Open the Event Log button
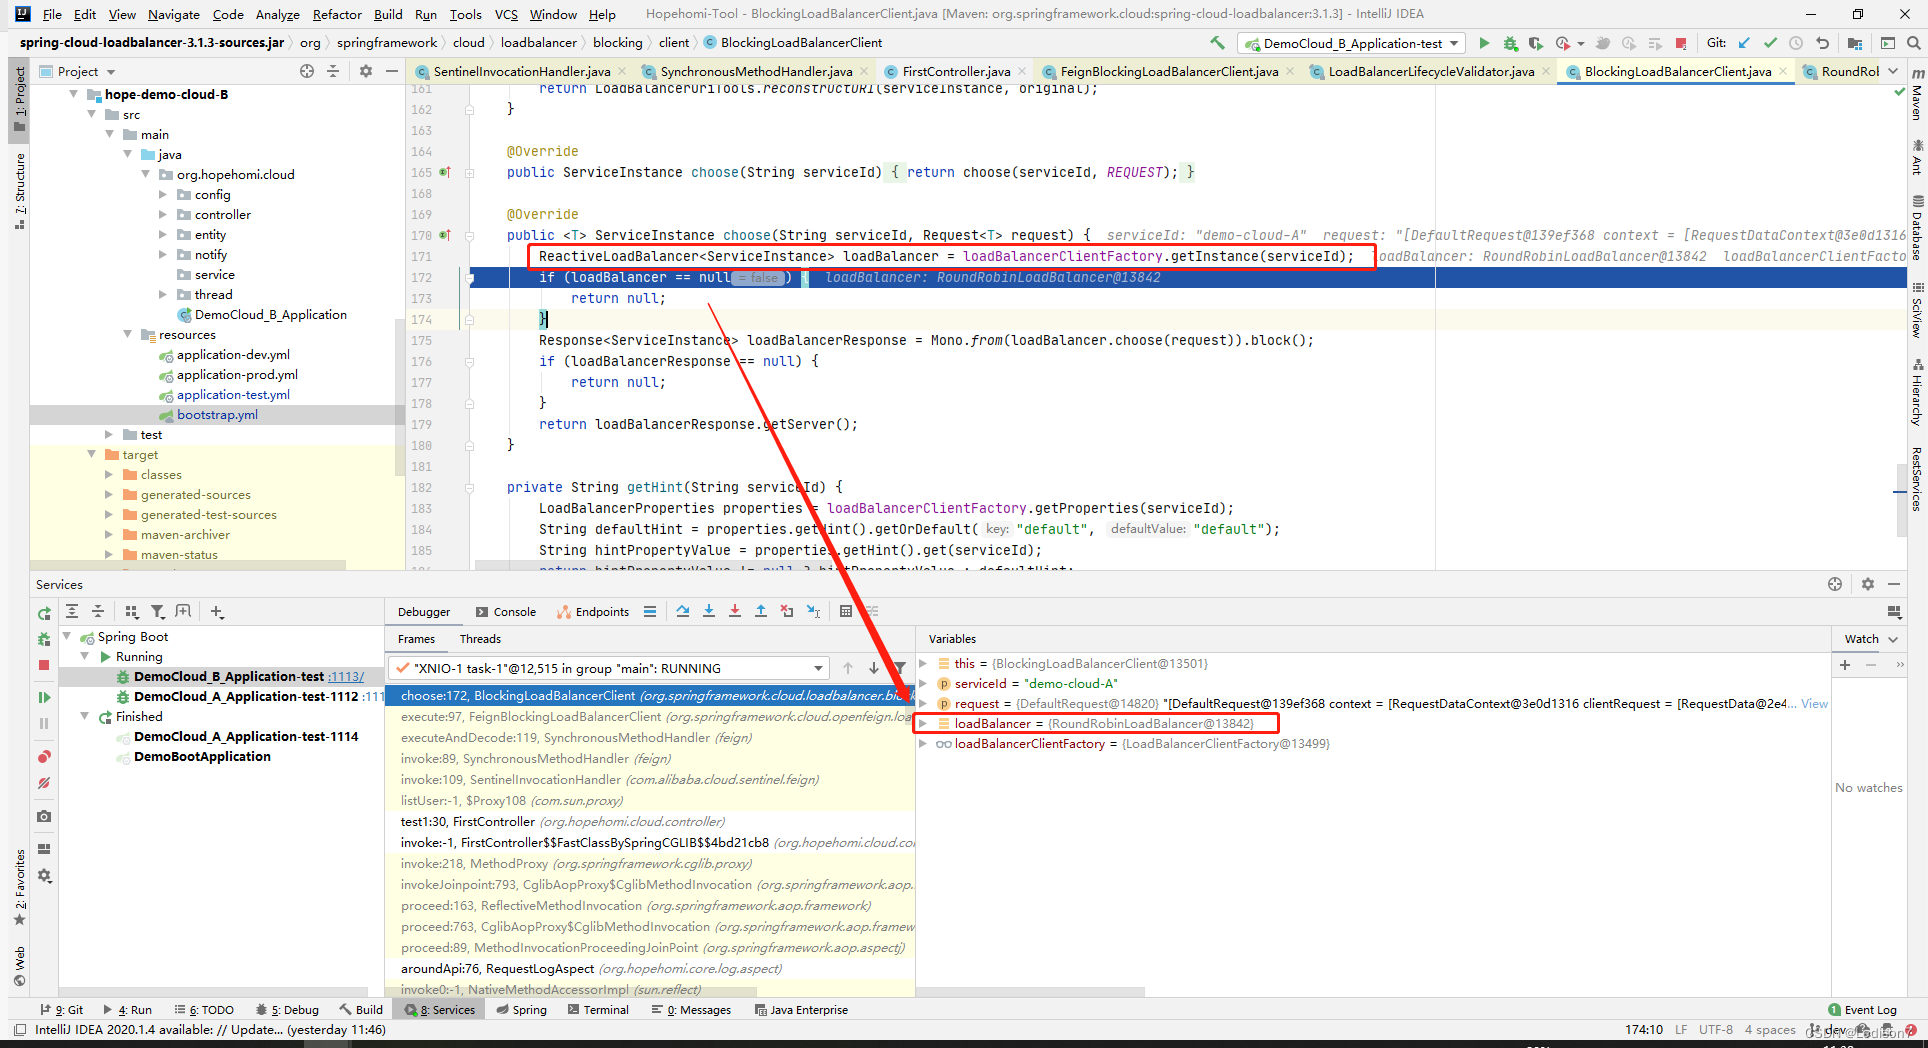Screen dimensions: 1928x1048 pos(1862,1010)
